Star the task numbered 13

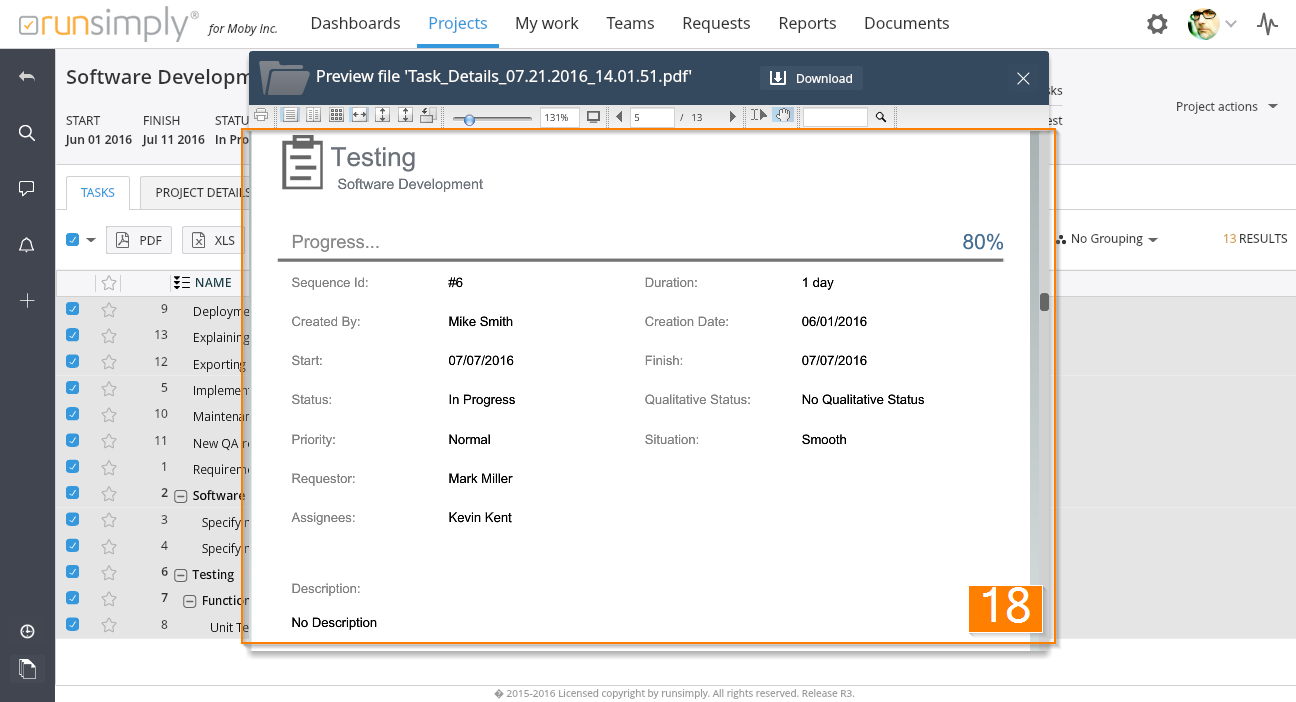pos(109,336)
